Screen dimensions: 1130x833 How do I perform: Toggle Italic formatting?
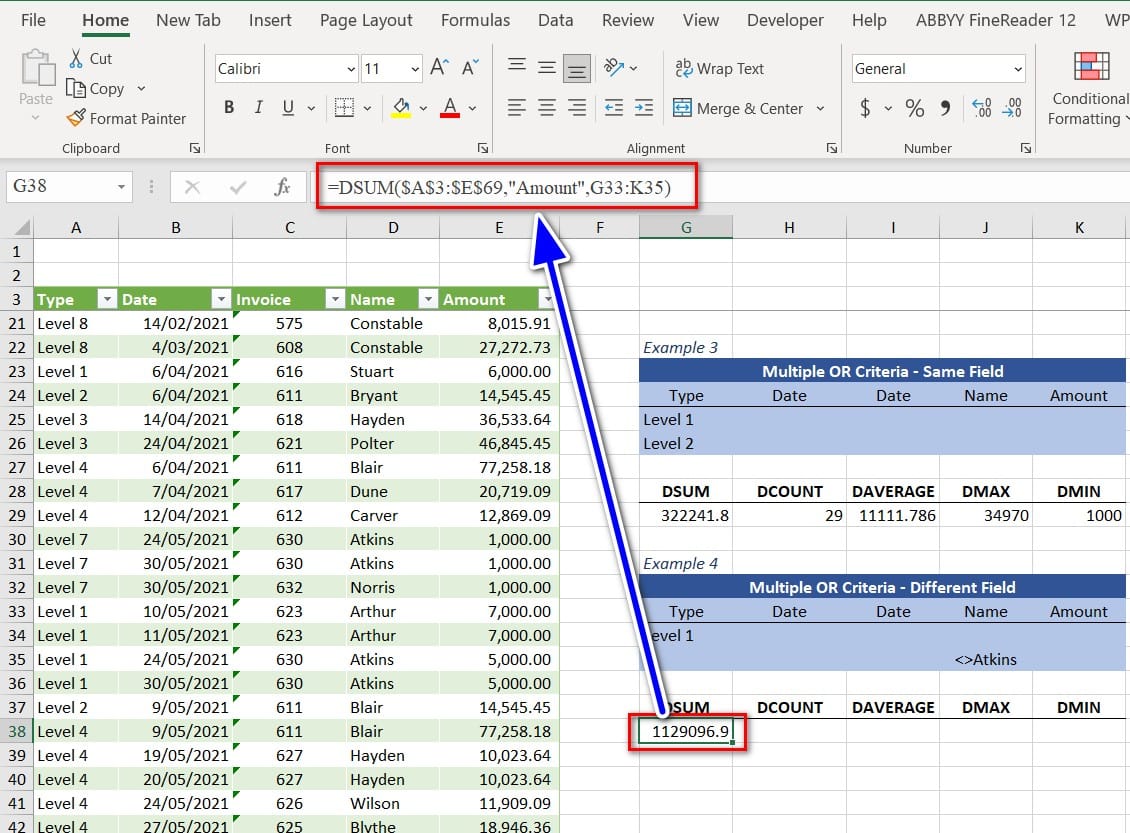click(259, 108)
